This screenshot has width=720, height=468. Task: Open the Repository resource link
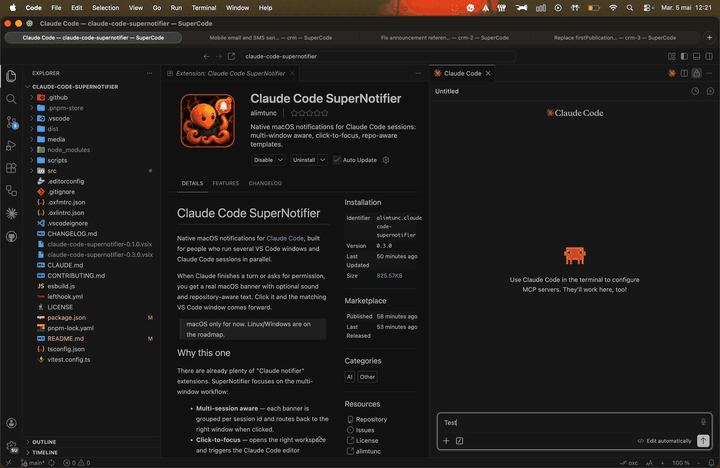coord(371,419)
